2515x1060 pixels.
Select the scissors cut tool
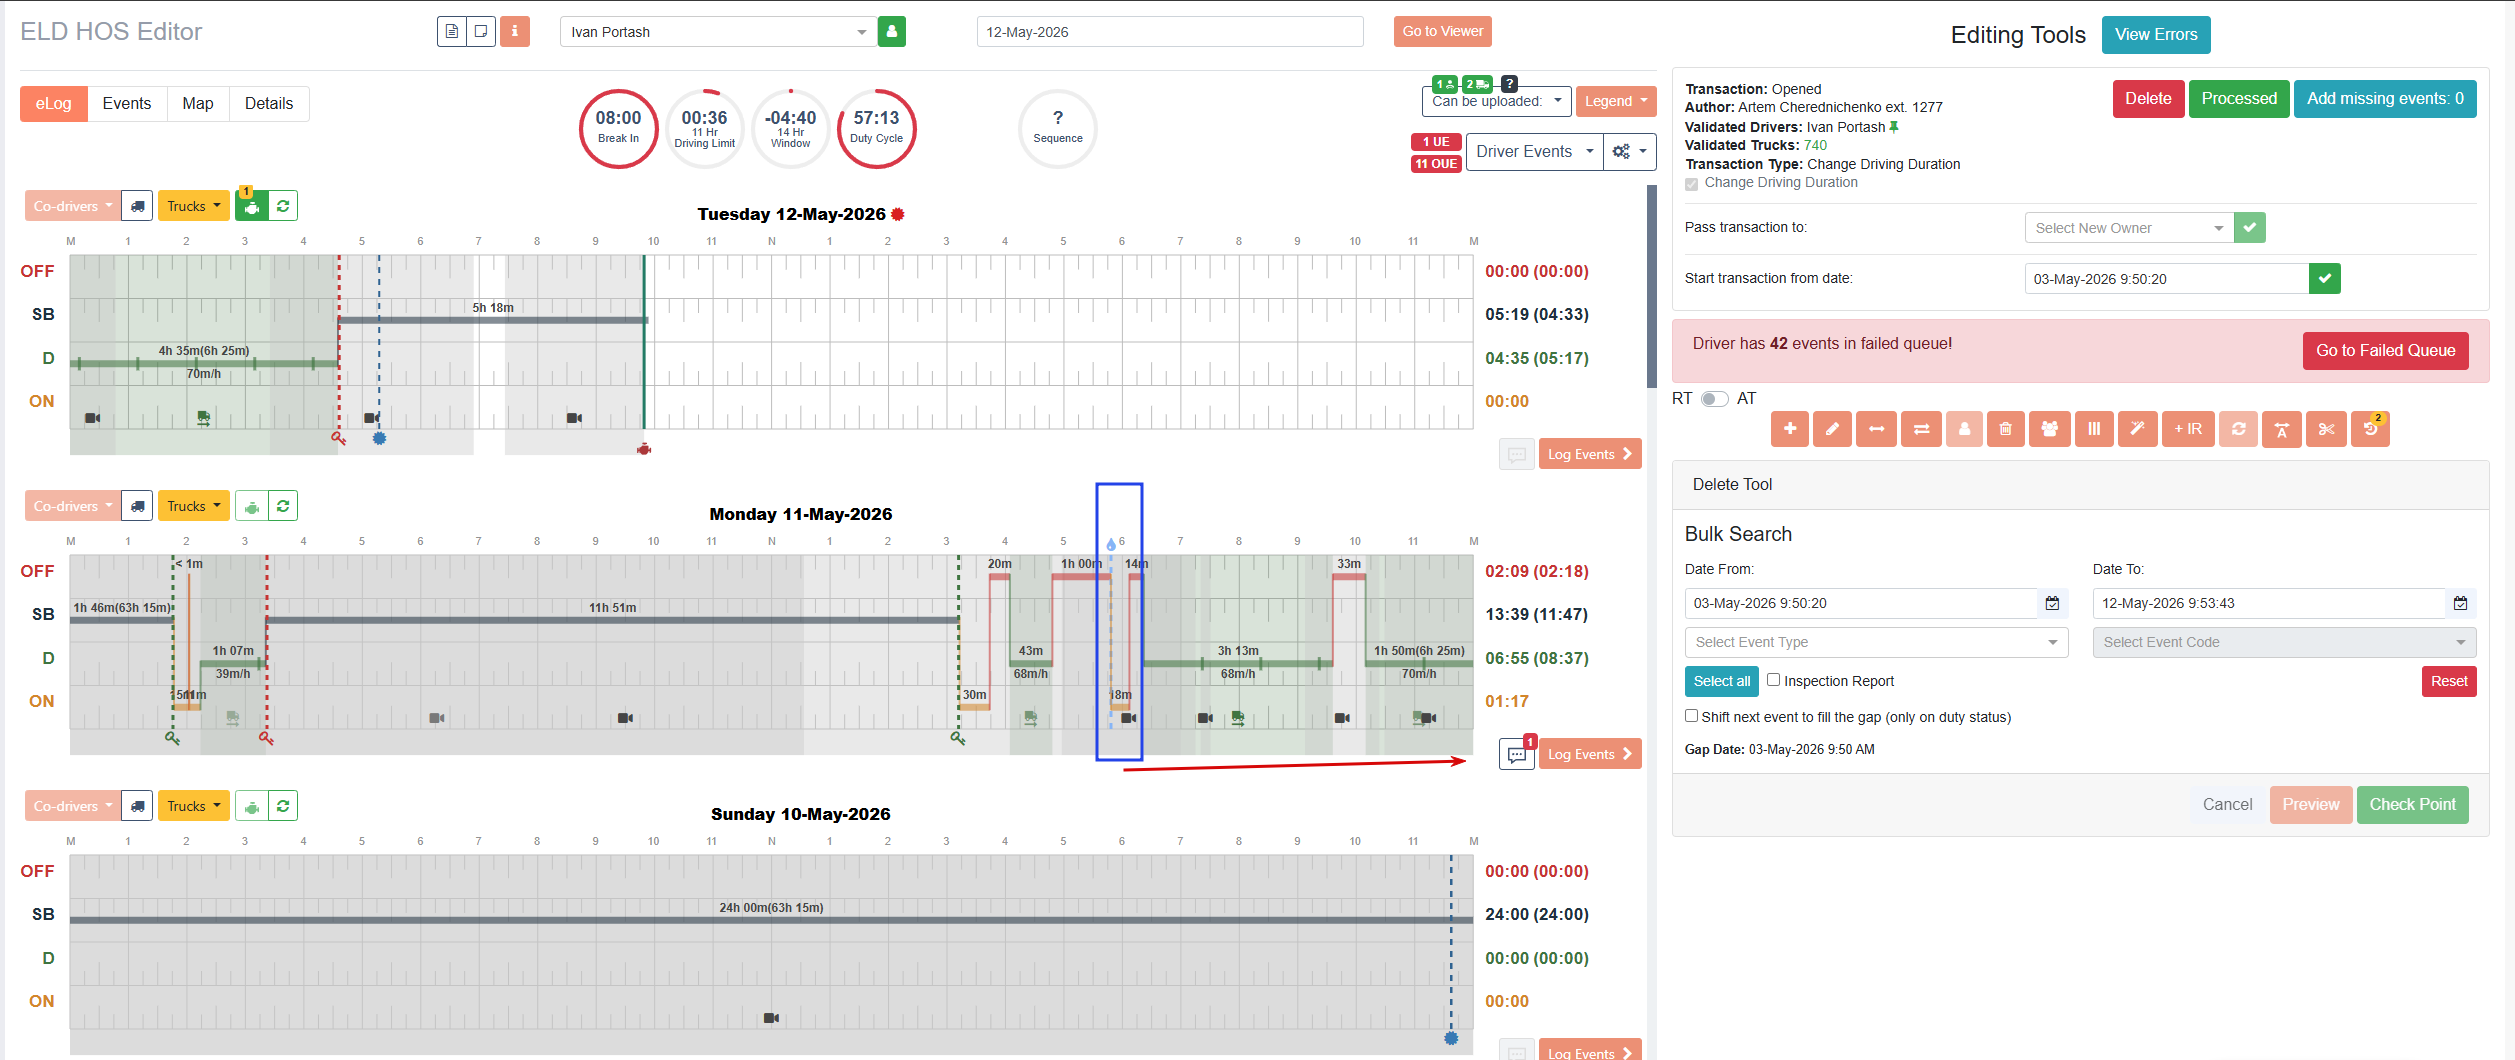pyautogui.click(x=2326, y=429)
